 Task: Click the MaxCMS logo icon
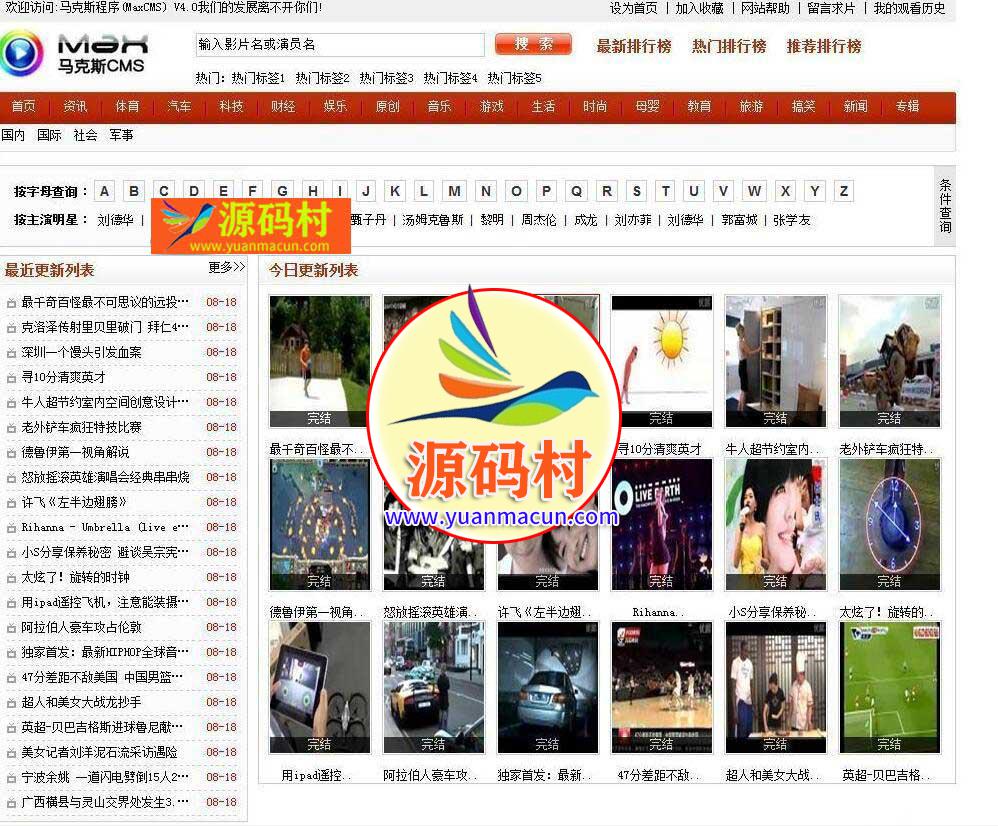pos(22,53)
